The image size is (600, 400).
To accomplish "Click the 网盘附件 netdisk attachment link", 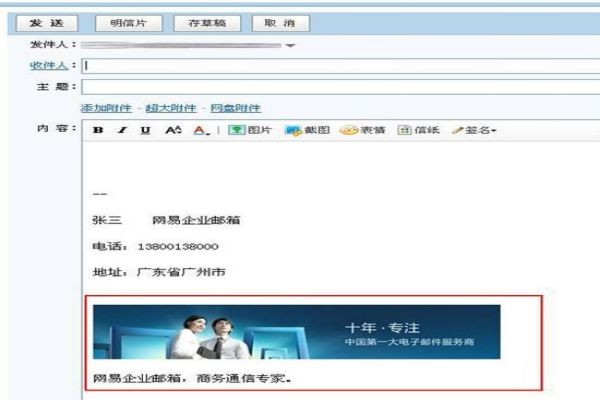I will click(x=235, y=108).
